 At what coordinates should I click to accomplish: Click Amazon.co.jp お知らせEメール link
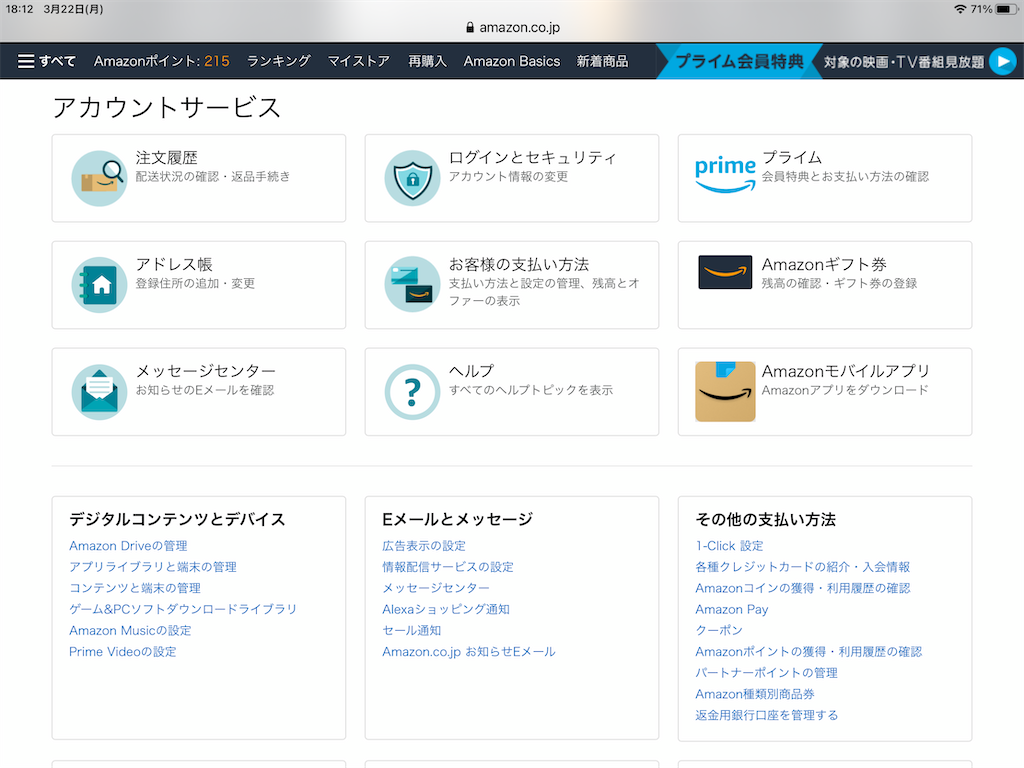[x=469, y=652]
